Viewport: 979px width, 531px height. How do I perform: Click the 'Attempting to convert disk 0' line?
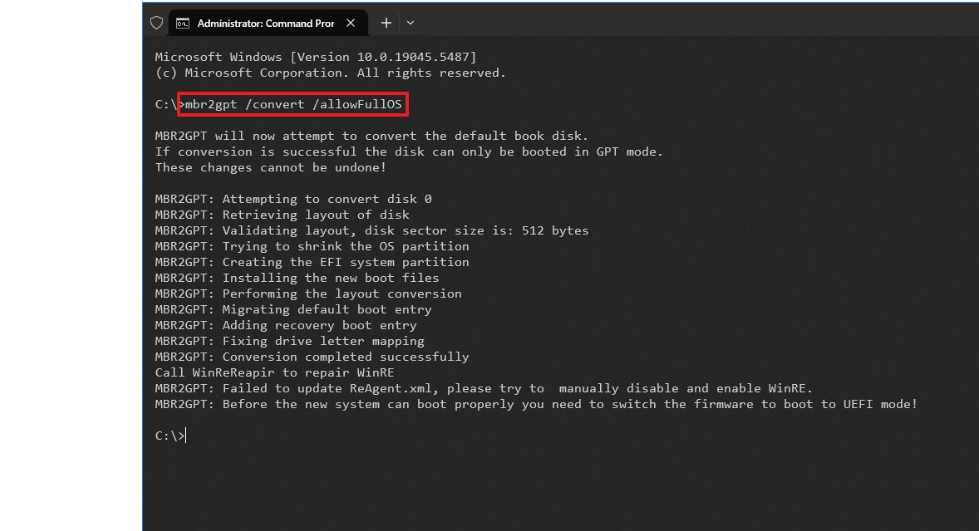293,199
